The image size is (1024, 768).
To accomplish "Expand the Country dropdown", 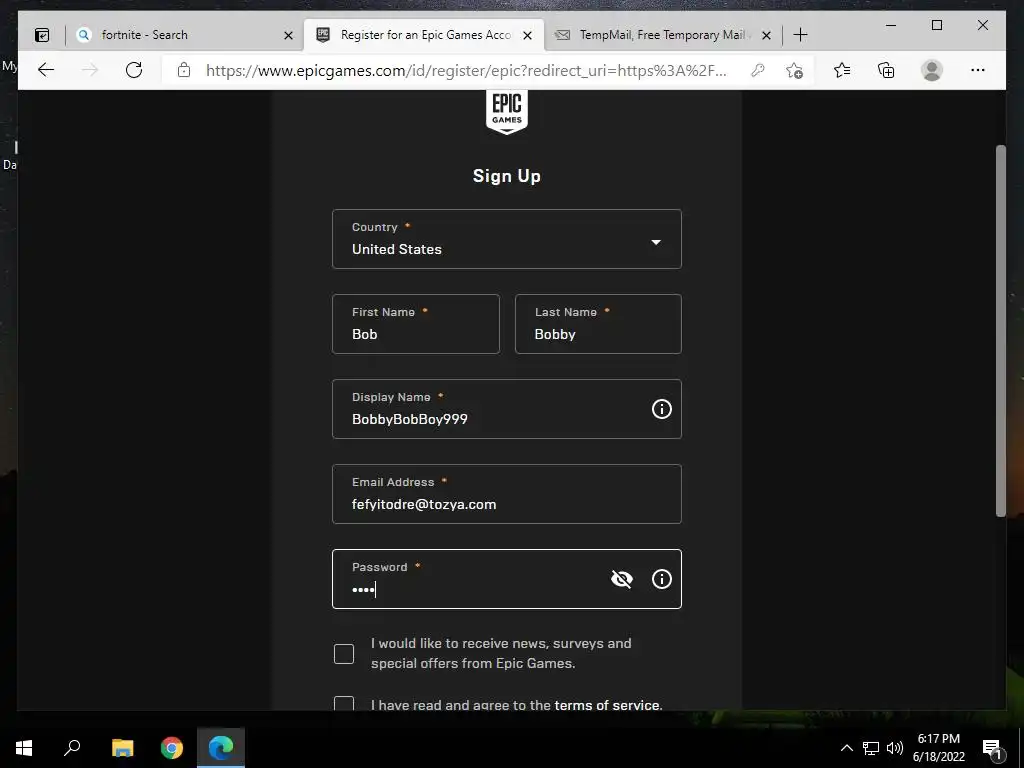I will [507, 239].
